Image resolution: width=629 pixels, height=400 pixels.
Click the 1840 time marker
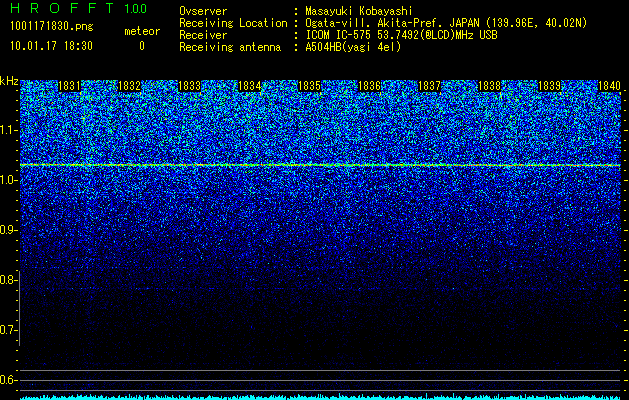pos(609,86)
